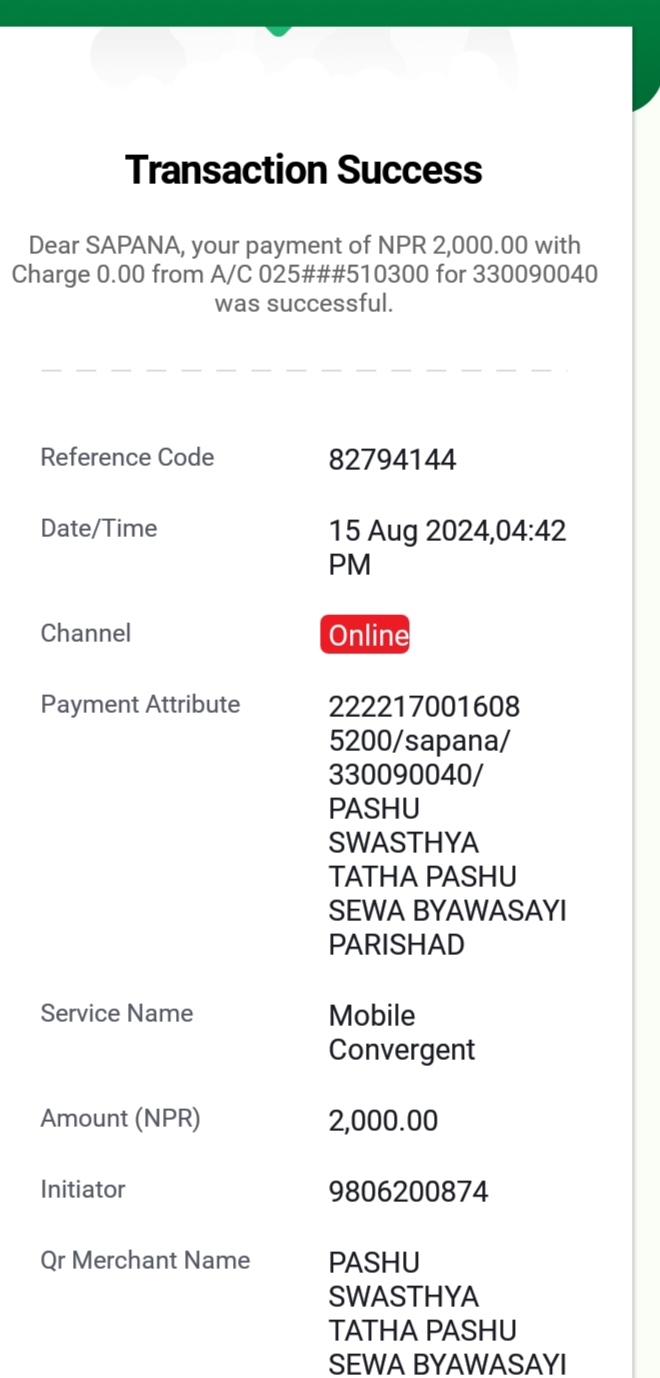Select the 2,000.00 amount value
Screen dimensions: 660x1378
(383, 1121)
